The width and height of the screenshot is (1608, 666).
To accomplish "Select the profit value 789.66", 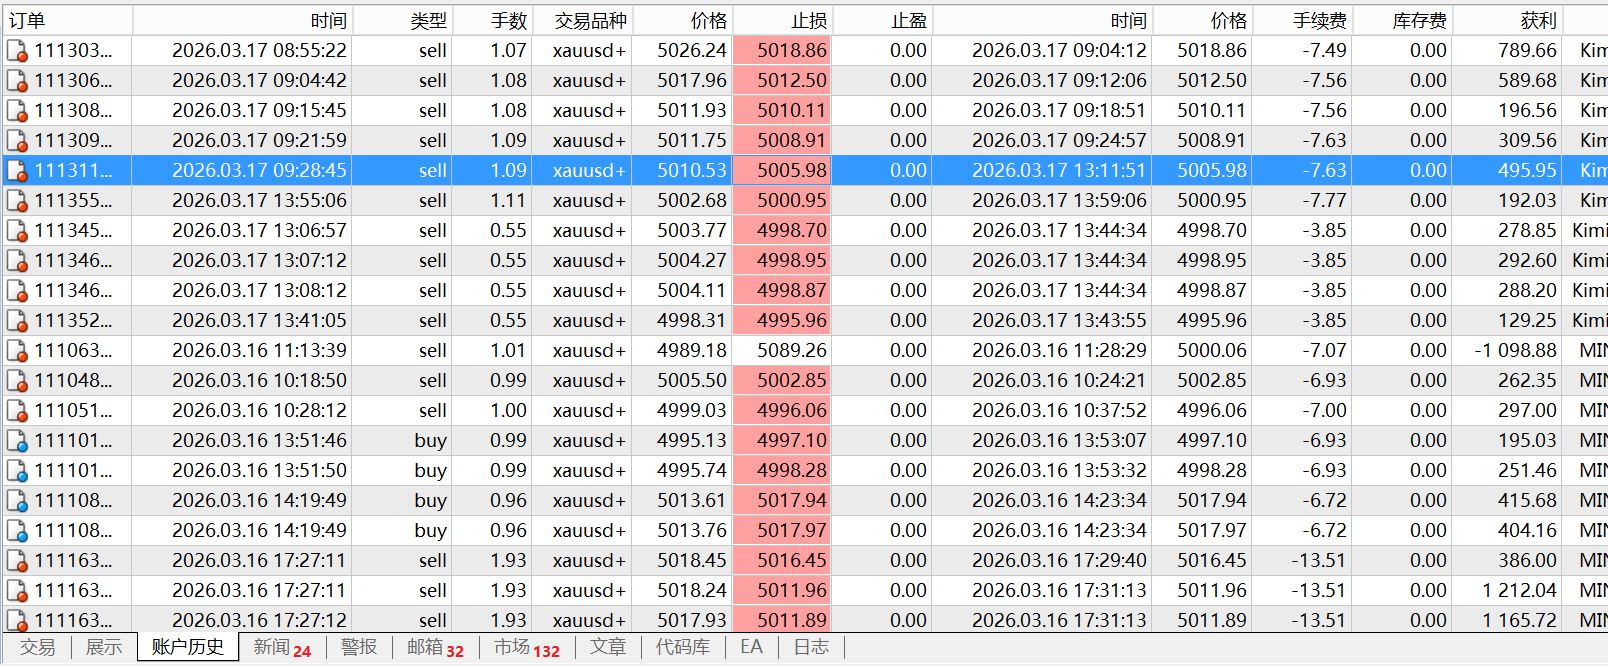I will [1527, 51].
